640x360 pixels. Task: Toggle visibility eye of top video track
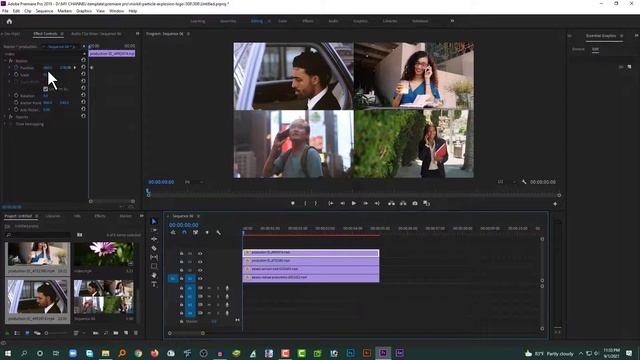(x=200, y=253)
